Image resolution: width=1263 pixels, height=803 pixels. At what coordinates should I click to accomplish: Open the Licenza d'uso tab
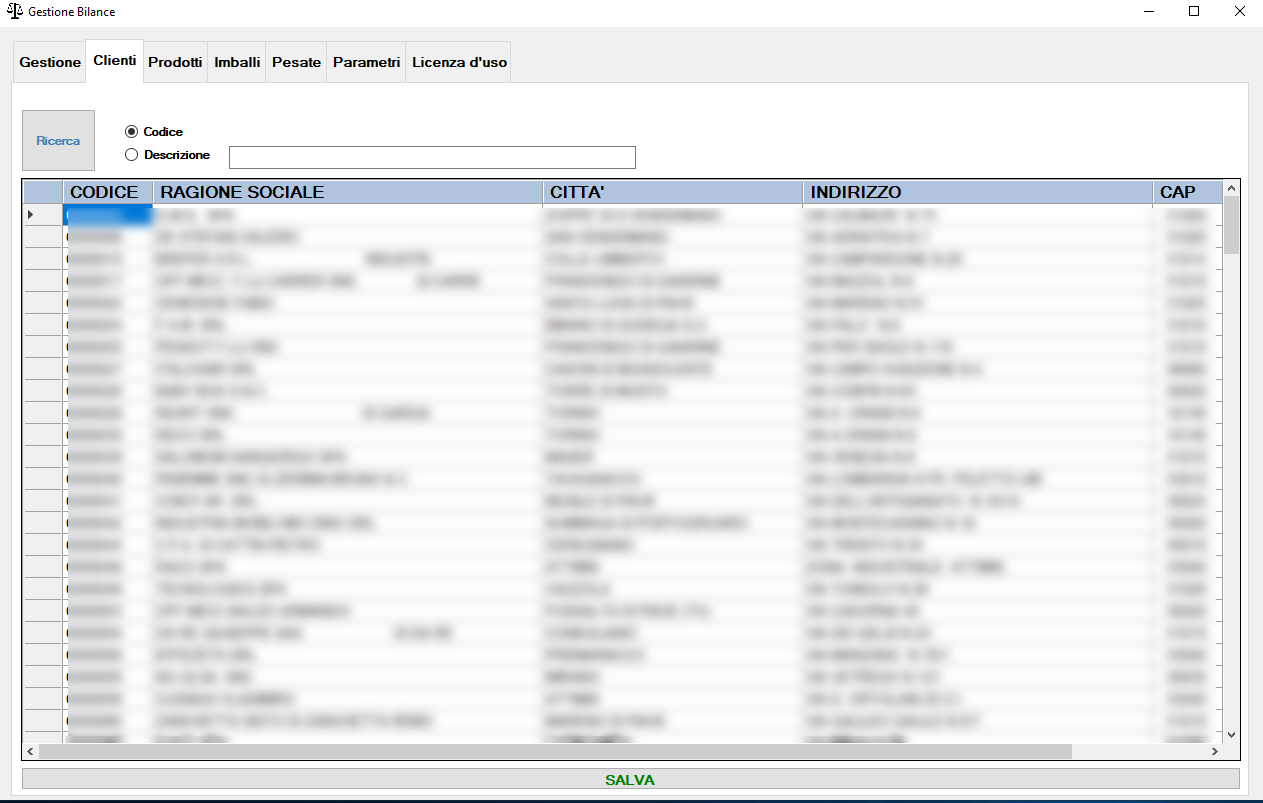tap(459, 62)
